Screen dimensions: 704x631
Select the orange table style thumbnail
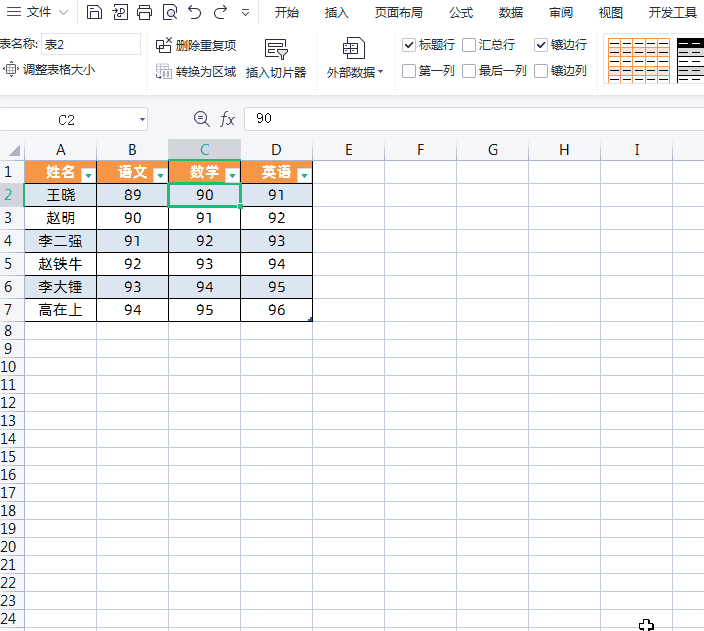click(x=639, y=60)
